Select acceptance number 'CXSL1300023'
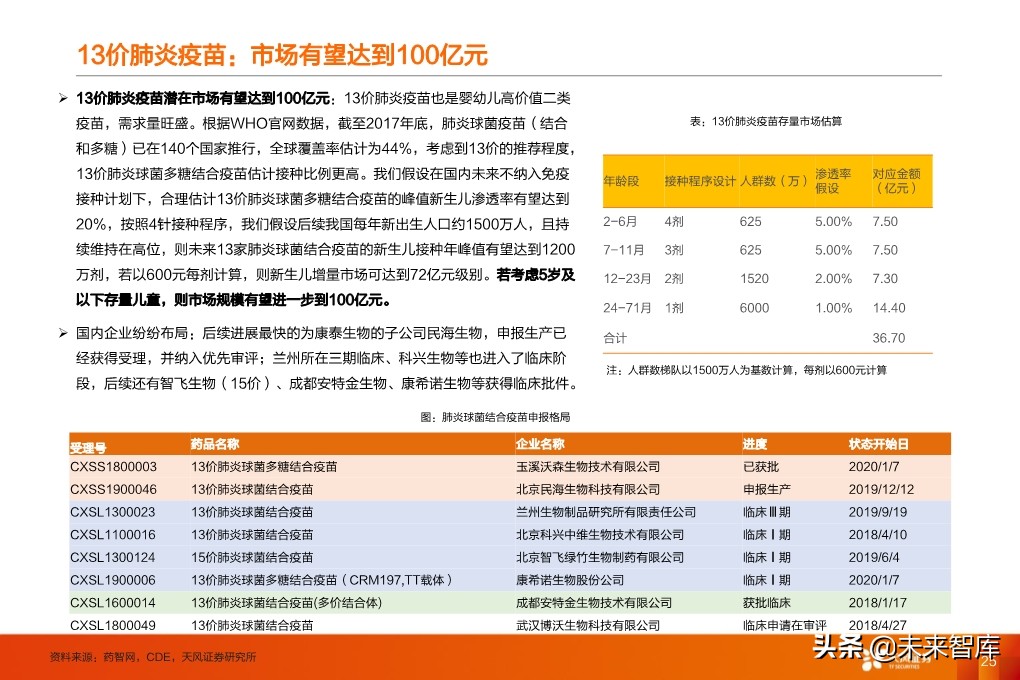The image size is (1020, 680). (113, 513)
